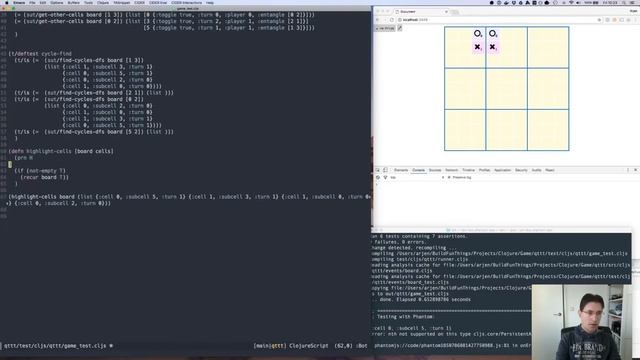Switch to the Elements tab in DevTools
Viewport: 640px width, 360px height.
401,170
